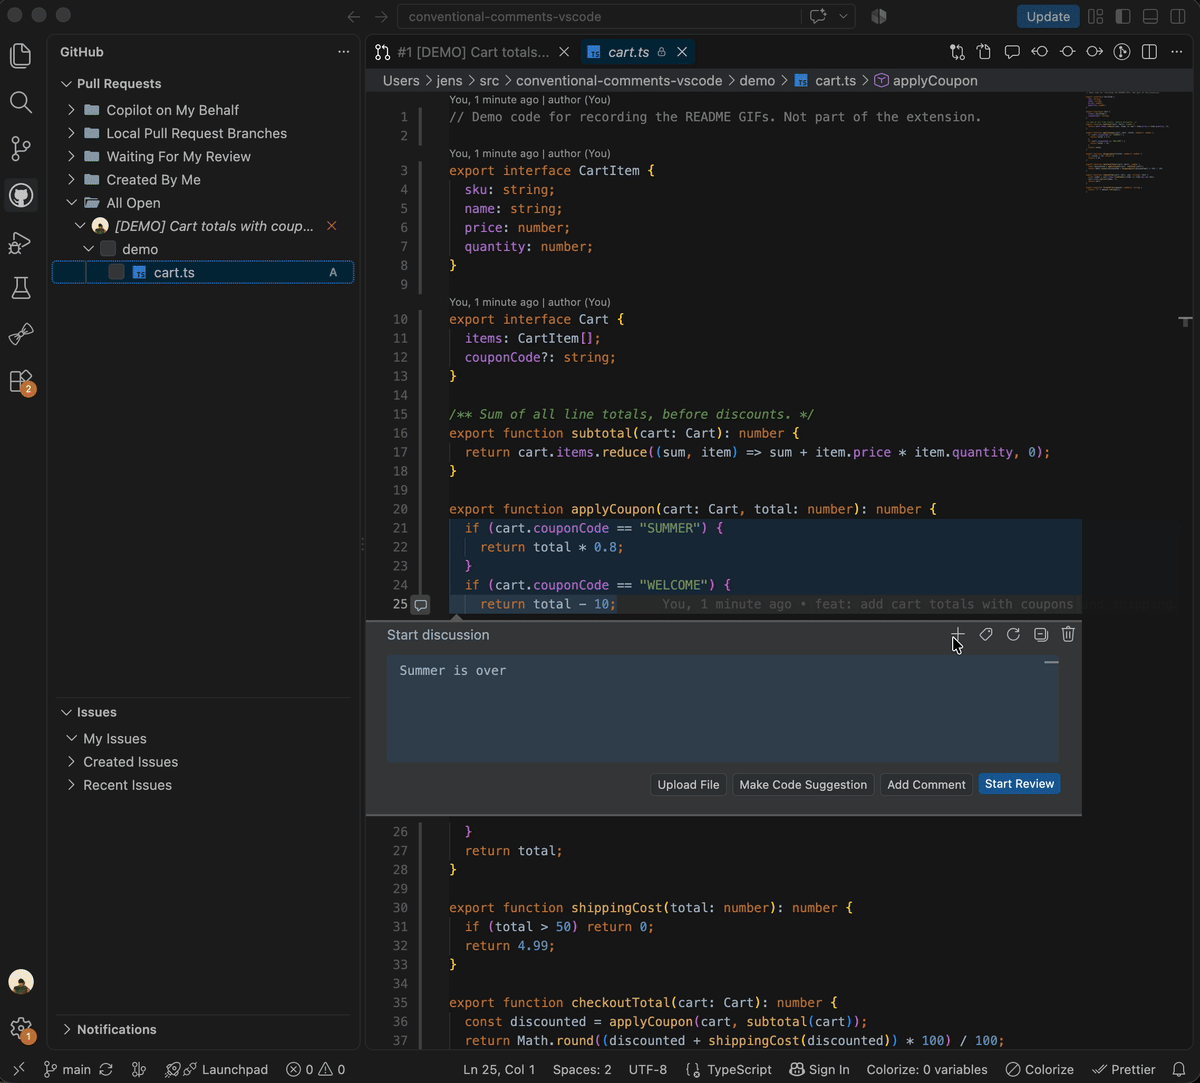Toggle the bottom panel layout button
Screen dimensions: 1200x1083
[1151, 16]
